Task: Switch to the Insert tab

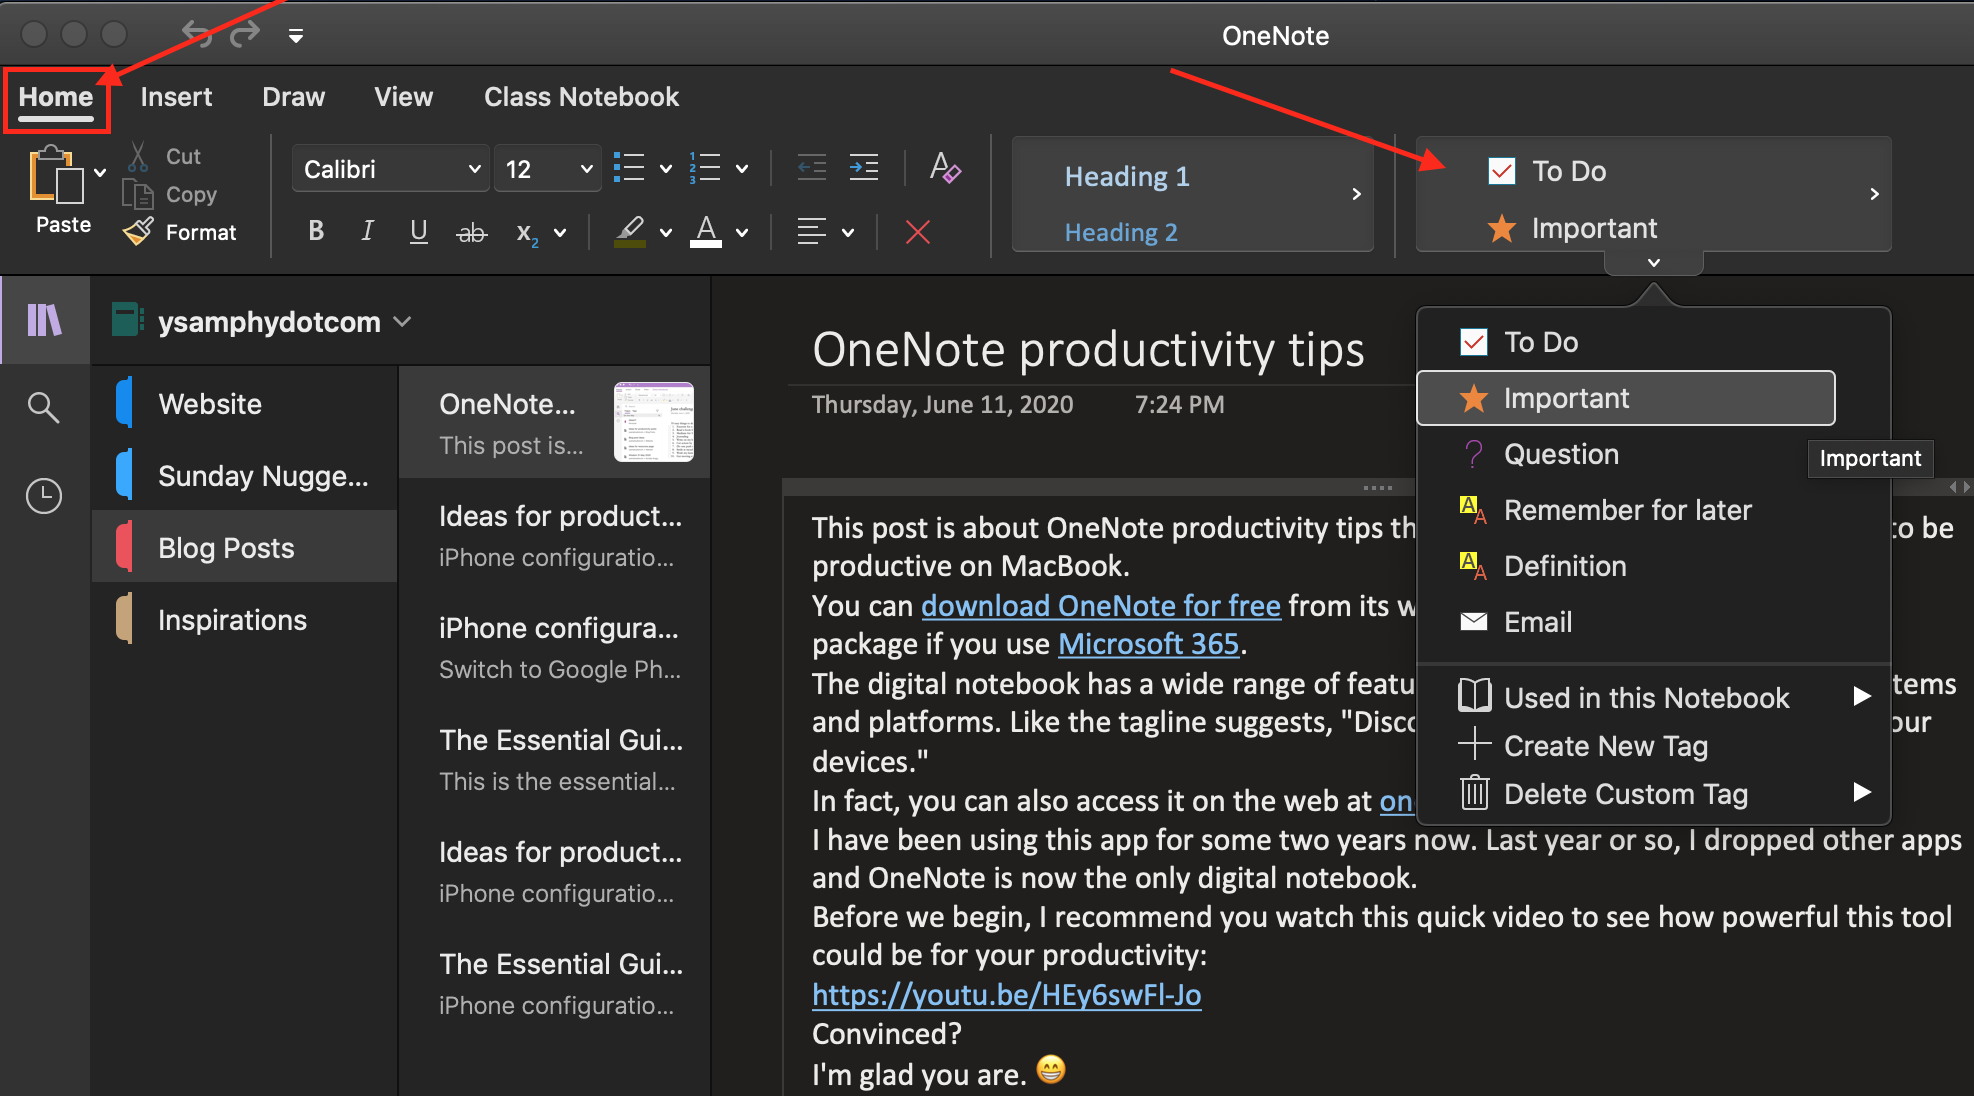Action: pyautogui.click(x=176, y=97)
